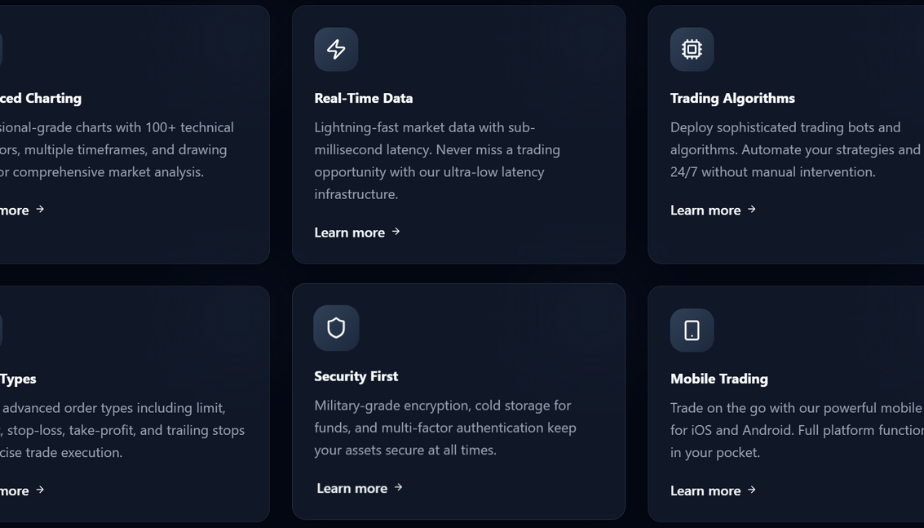The image size is (924, 528).
Task: Click the Charting card heading
Action: [x=41, y=98]
